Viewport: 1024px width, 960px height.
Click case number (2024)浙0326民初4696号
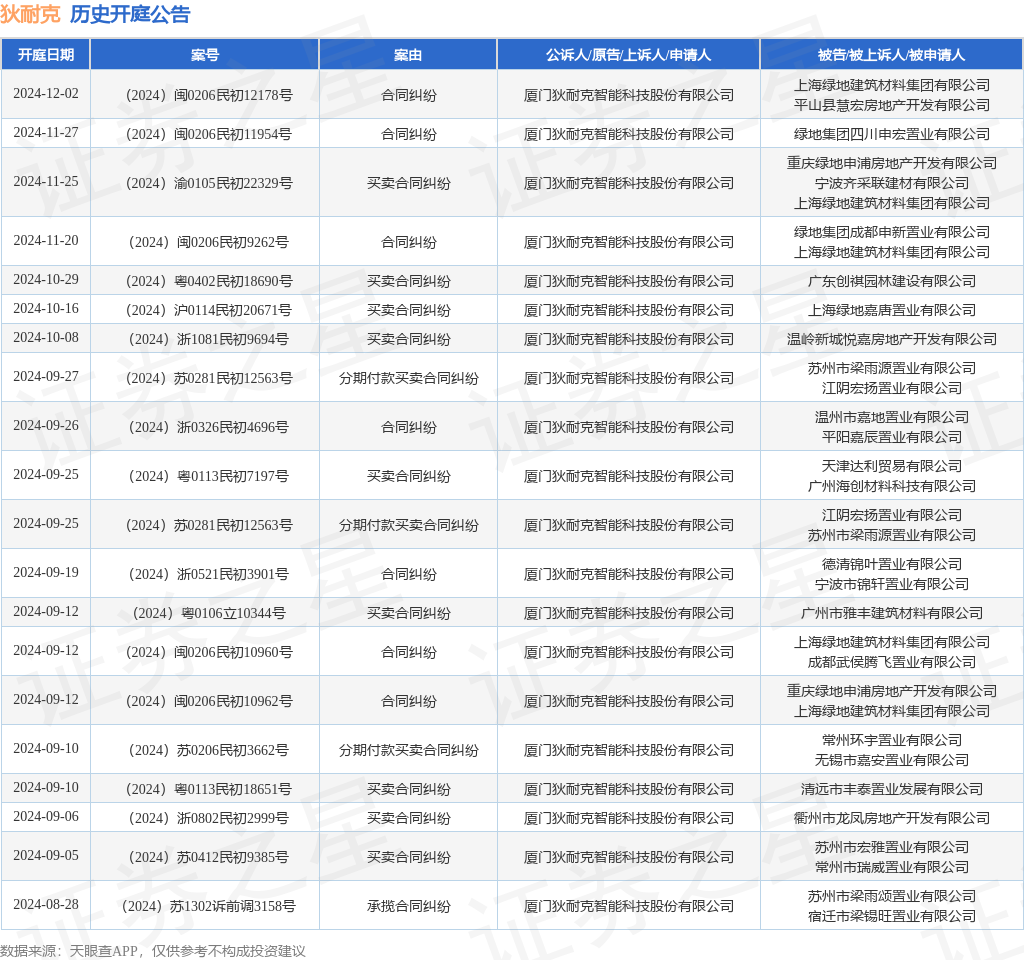tap(209, 428)
